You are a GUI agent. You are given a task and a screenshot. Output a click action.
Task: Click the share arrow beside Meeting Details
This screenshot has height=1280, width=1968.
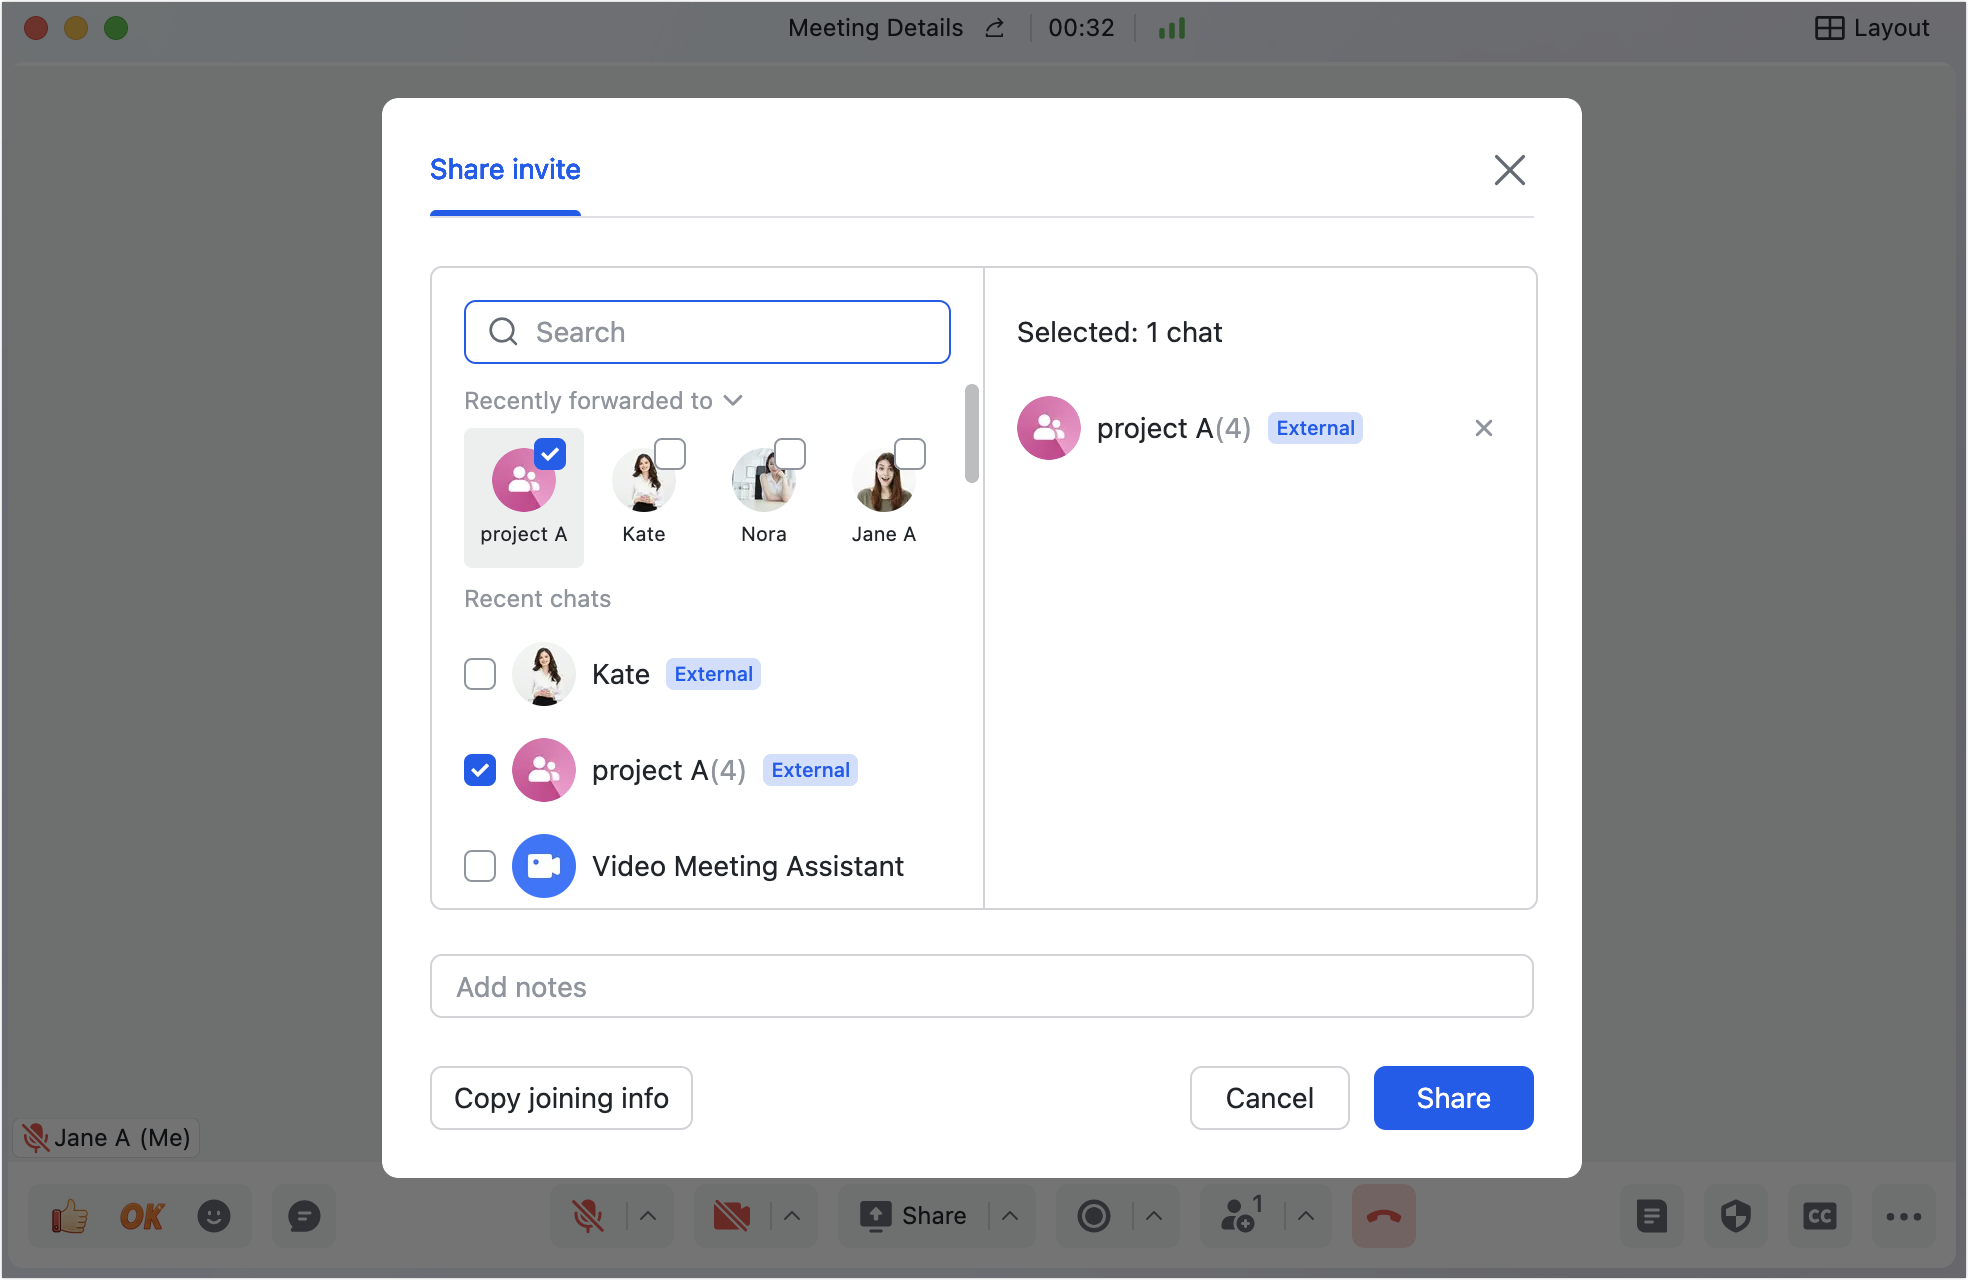pos(995,28)
